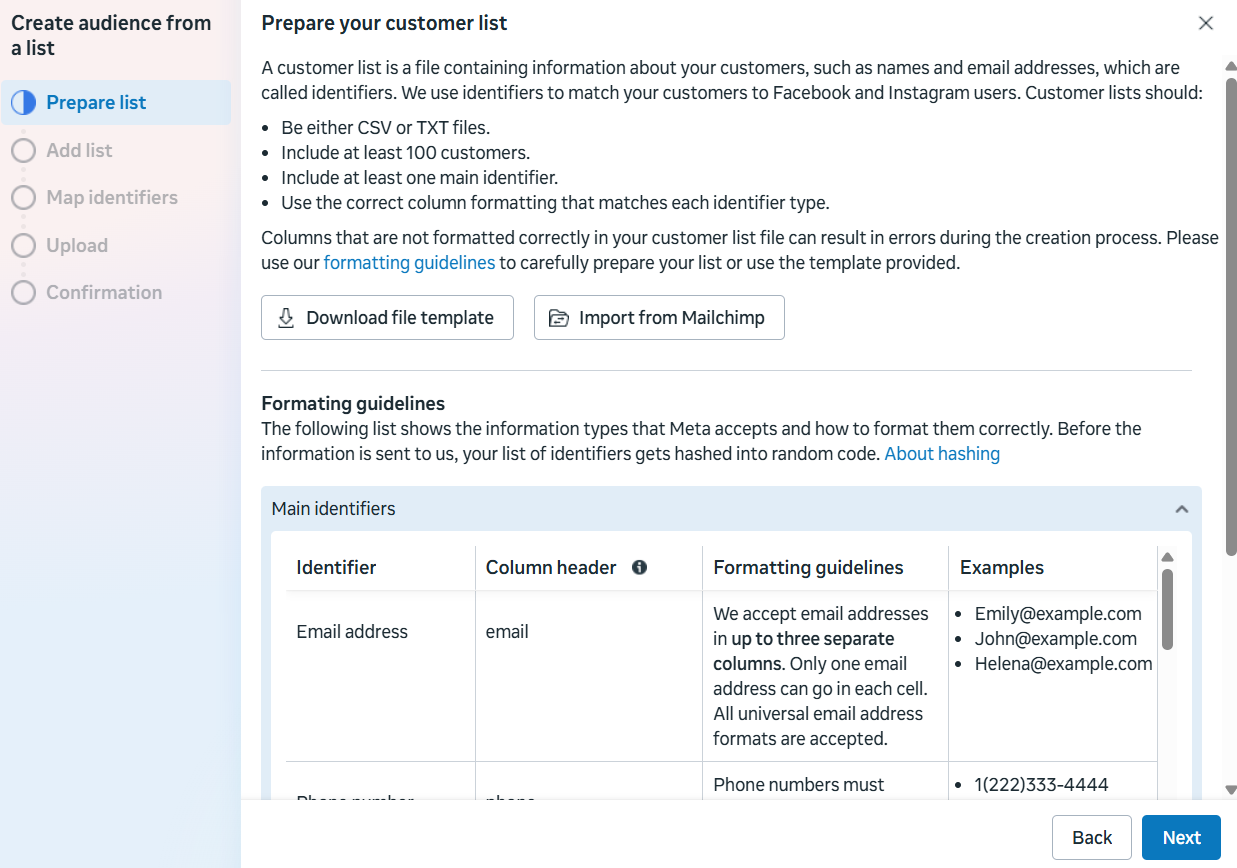Viewport: 1237px width, 868px height.
Task: Click the download icon beside file template
Action: coord(286,318)
